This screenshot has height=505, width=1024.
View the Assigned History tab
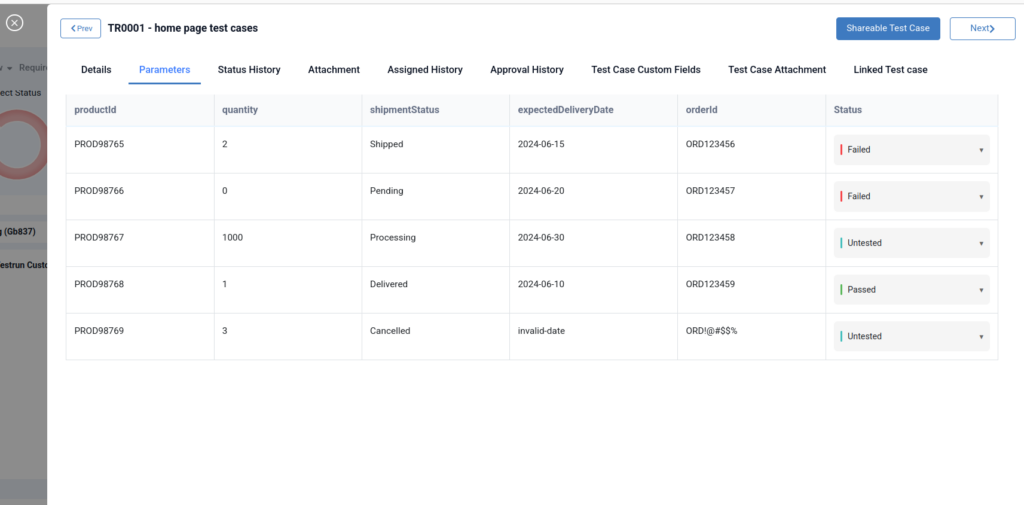click(425, 70)
